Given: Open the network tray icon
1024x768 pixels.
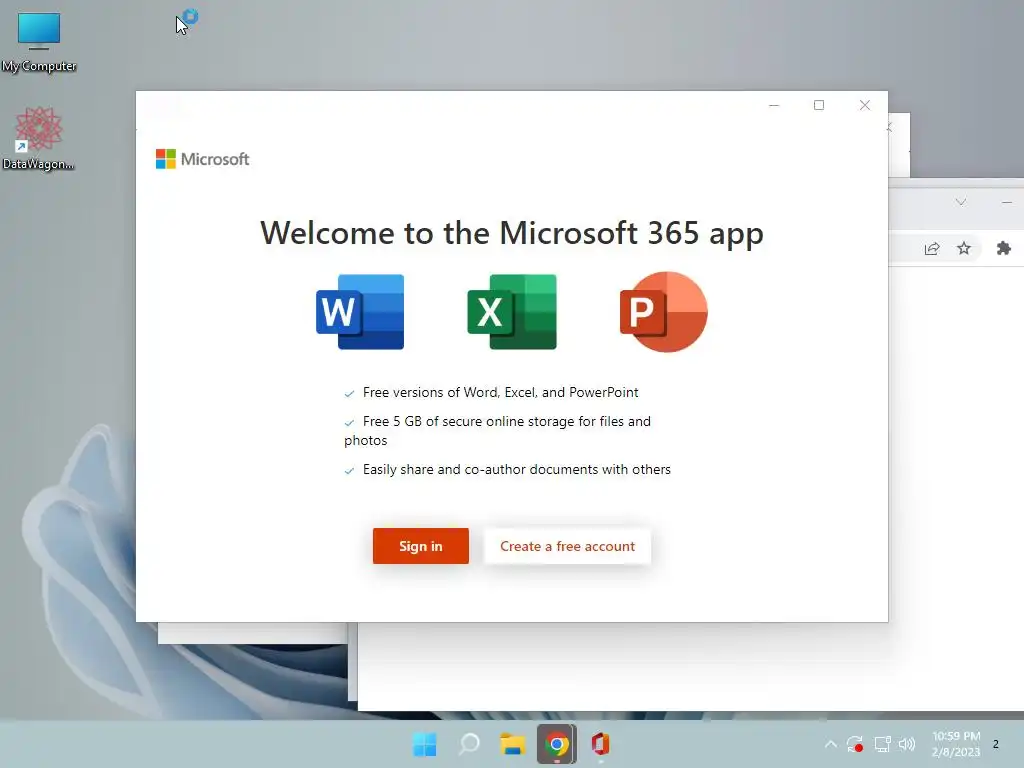Looking at the screenshot, I should [x=882, y=744].
